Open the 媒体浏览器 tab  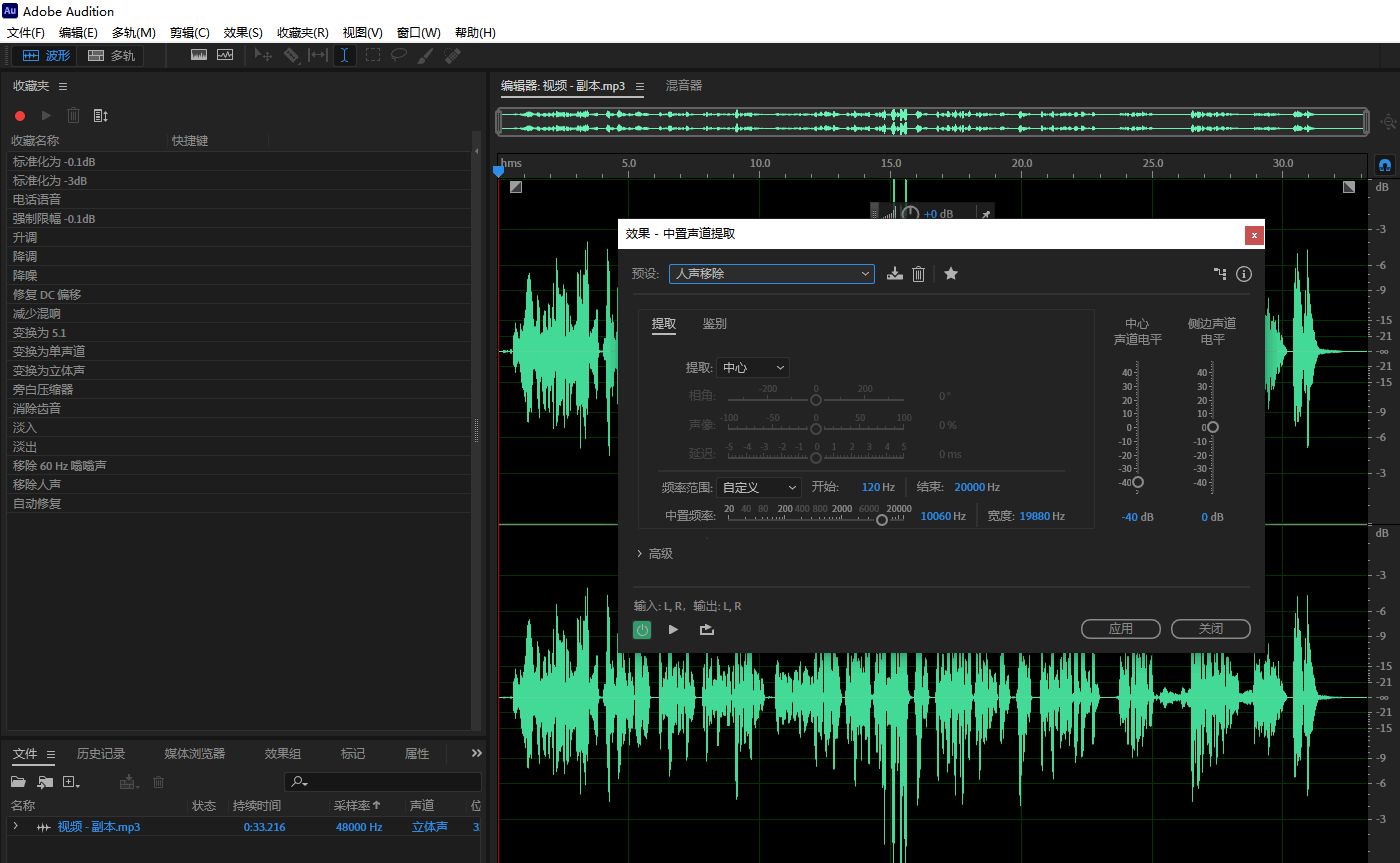coord(195,753)
